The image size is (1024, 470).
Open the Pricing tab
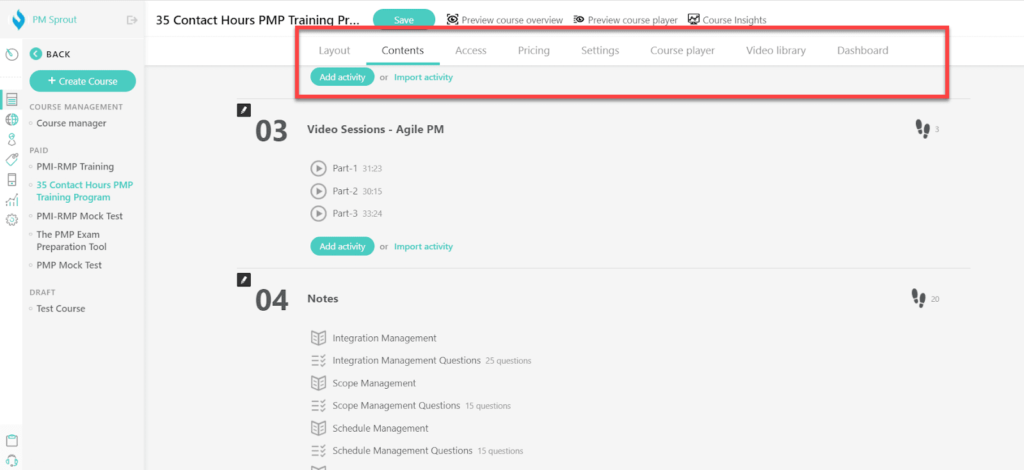(534, 50)
